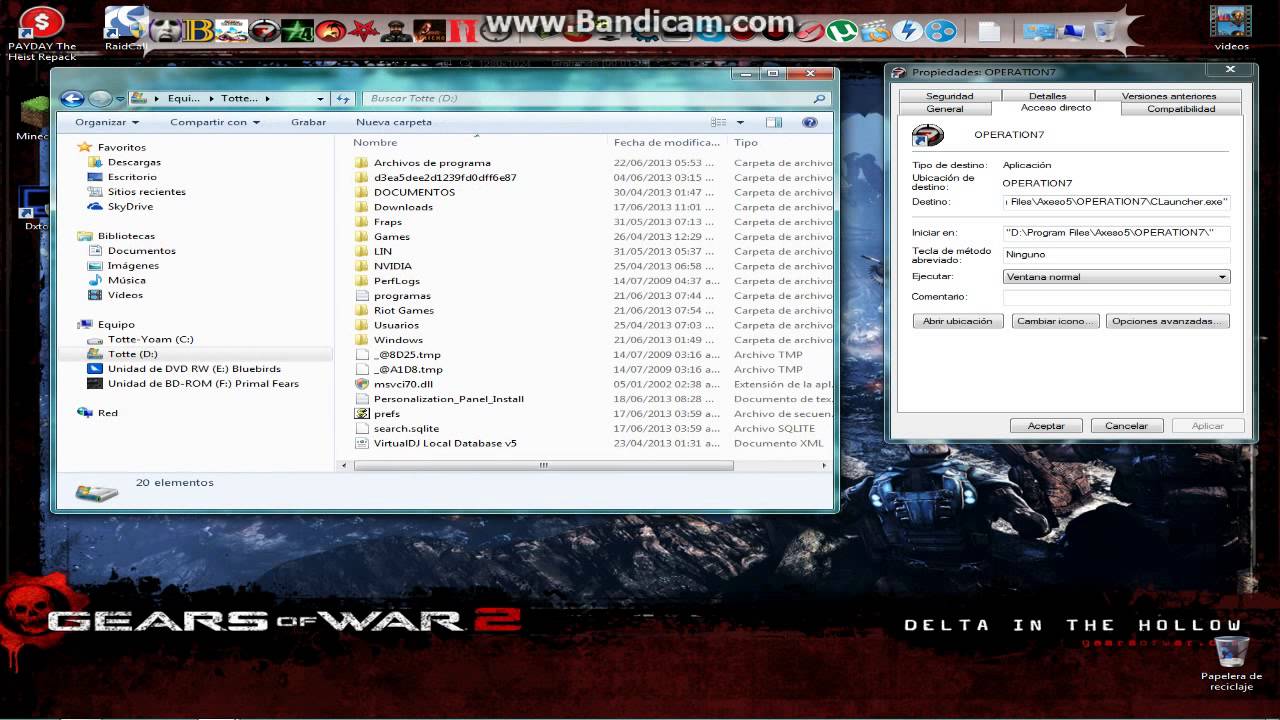Expand the Equi… breadcrumb arrow in address bar
Screen dimensions: 1280x720
211,99
